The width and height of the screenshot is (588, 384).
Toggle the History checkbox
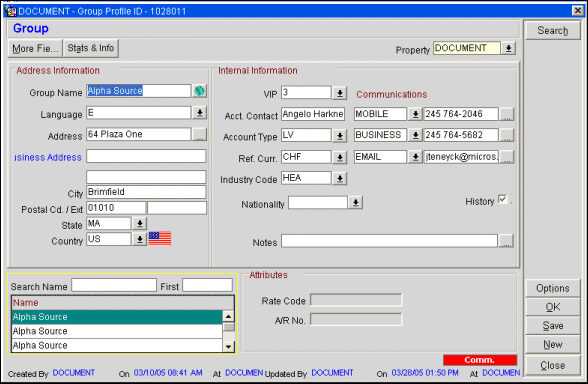click(x=502, y=199)
